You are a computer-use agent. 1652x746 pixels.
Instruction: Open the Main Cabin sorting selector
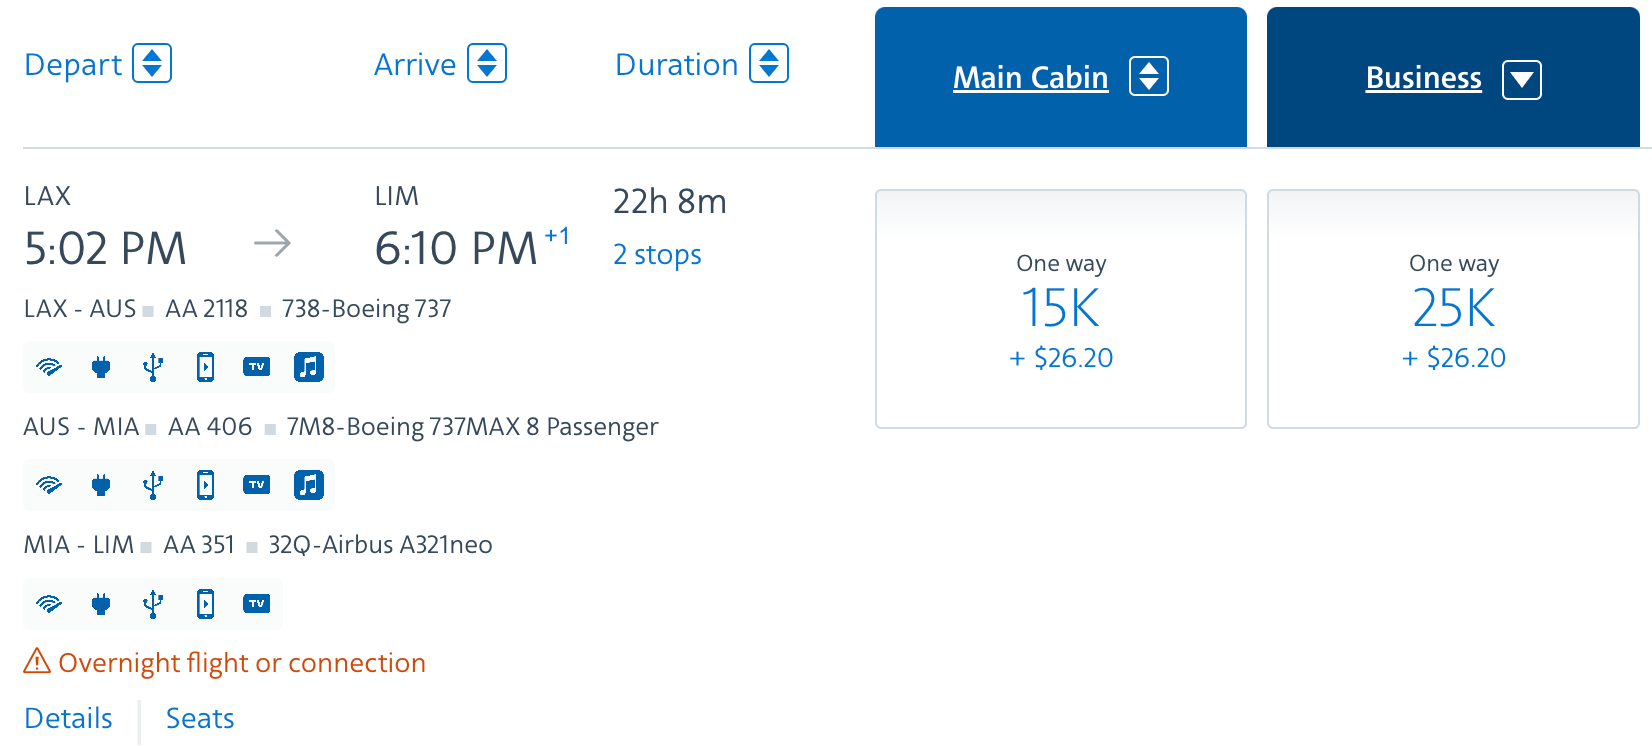point(1148,75)
